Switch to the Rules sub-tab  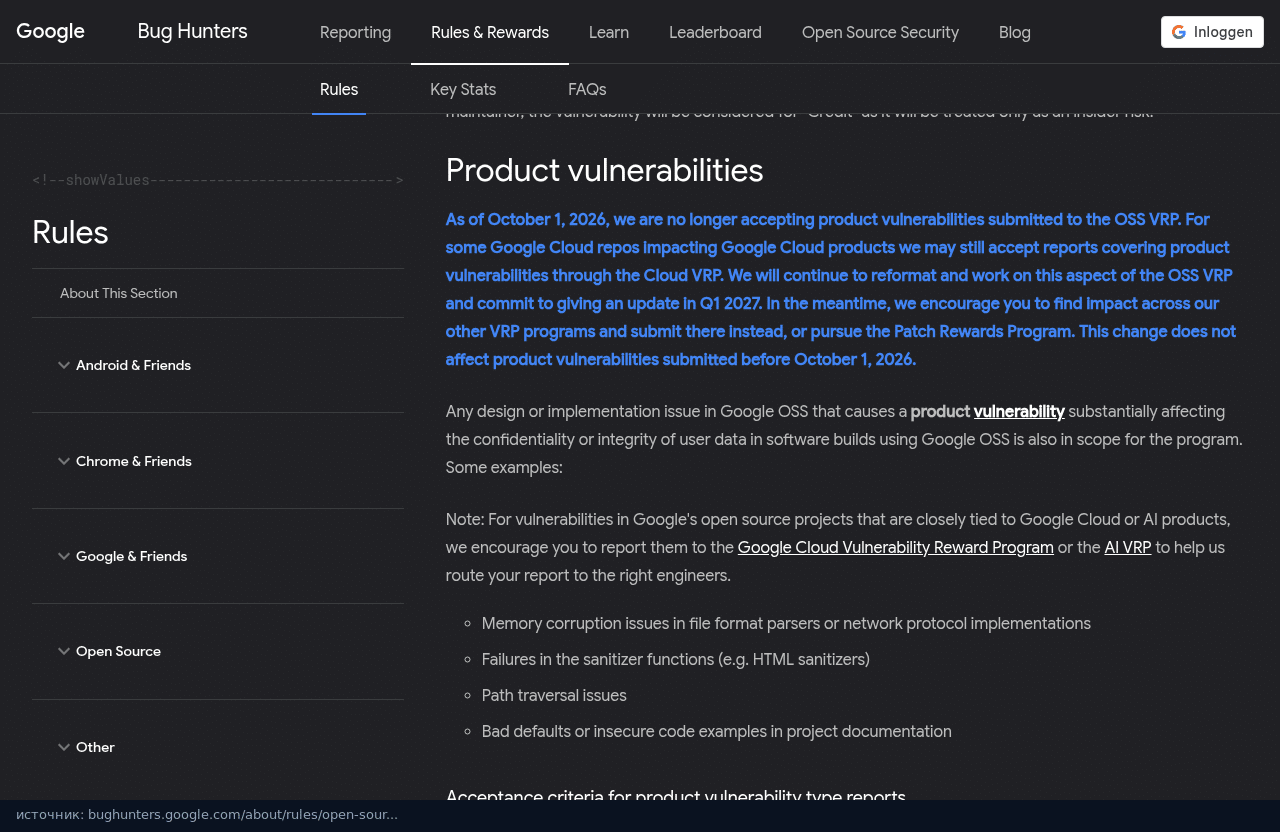(339, 89)
